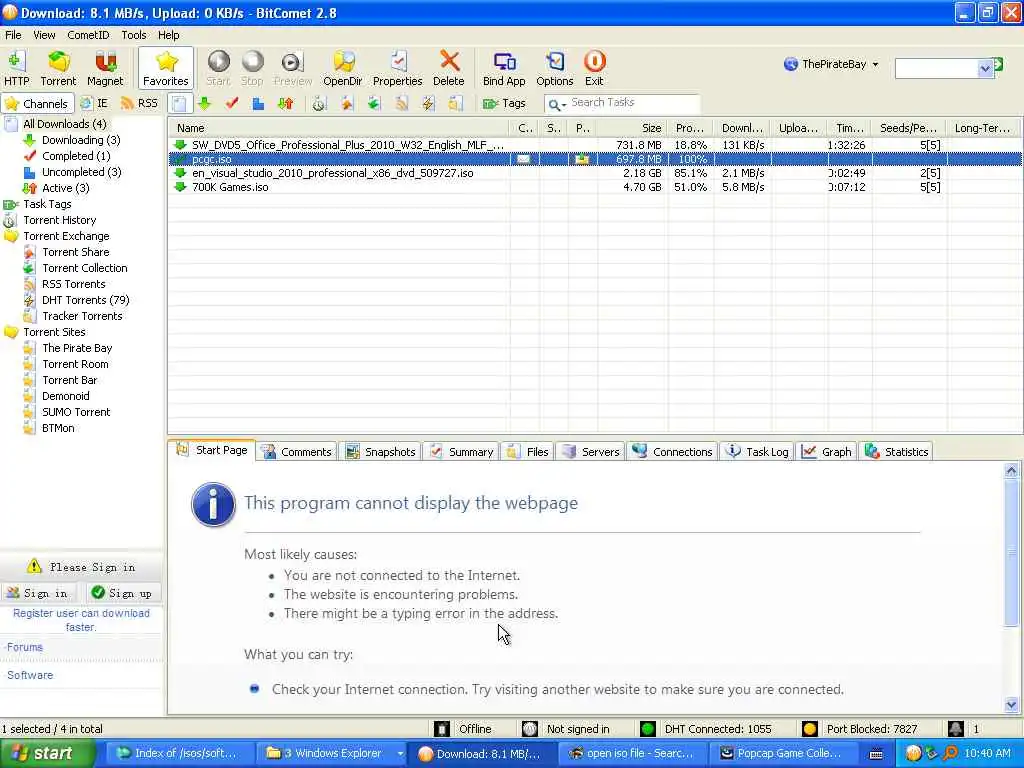Click the Preview toolbar icon
The width and height of the screenshot is (1024, 768).
coord(292,68)
